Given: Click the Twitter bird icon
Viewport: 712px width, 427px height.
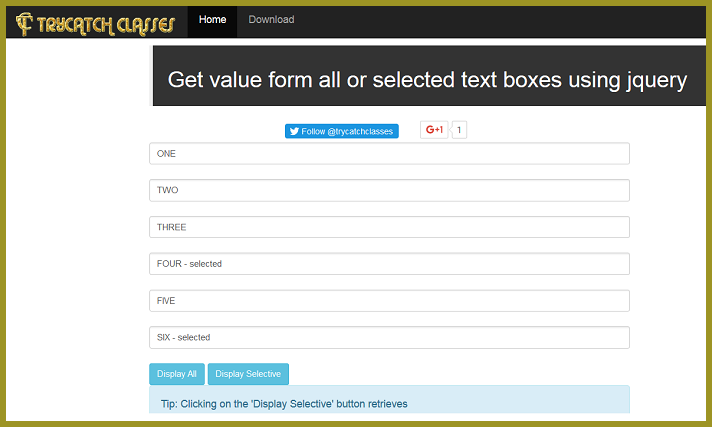Looking at the screenshot, I should click(294, 131).
